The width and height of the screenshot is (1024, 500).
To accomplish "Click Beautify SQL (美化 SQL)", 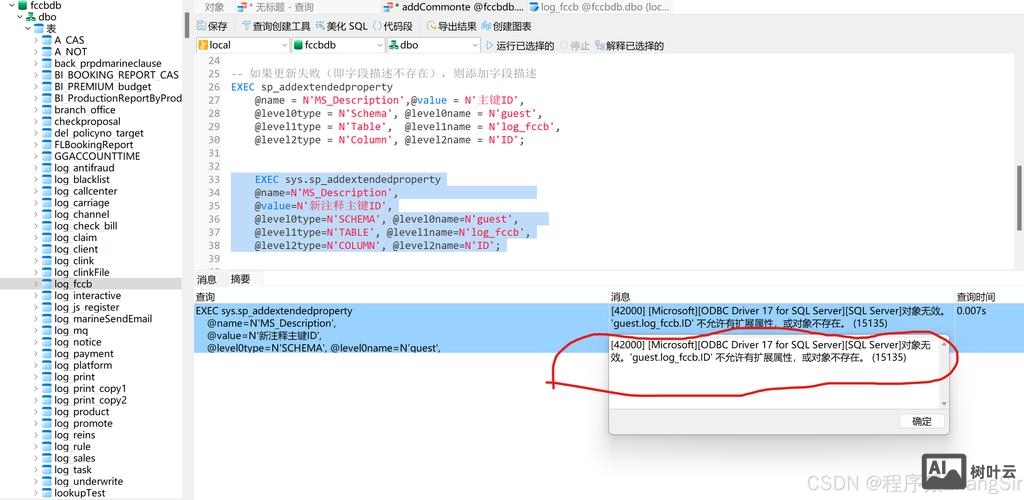I will click(x=342, y=26).
